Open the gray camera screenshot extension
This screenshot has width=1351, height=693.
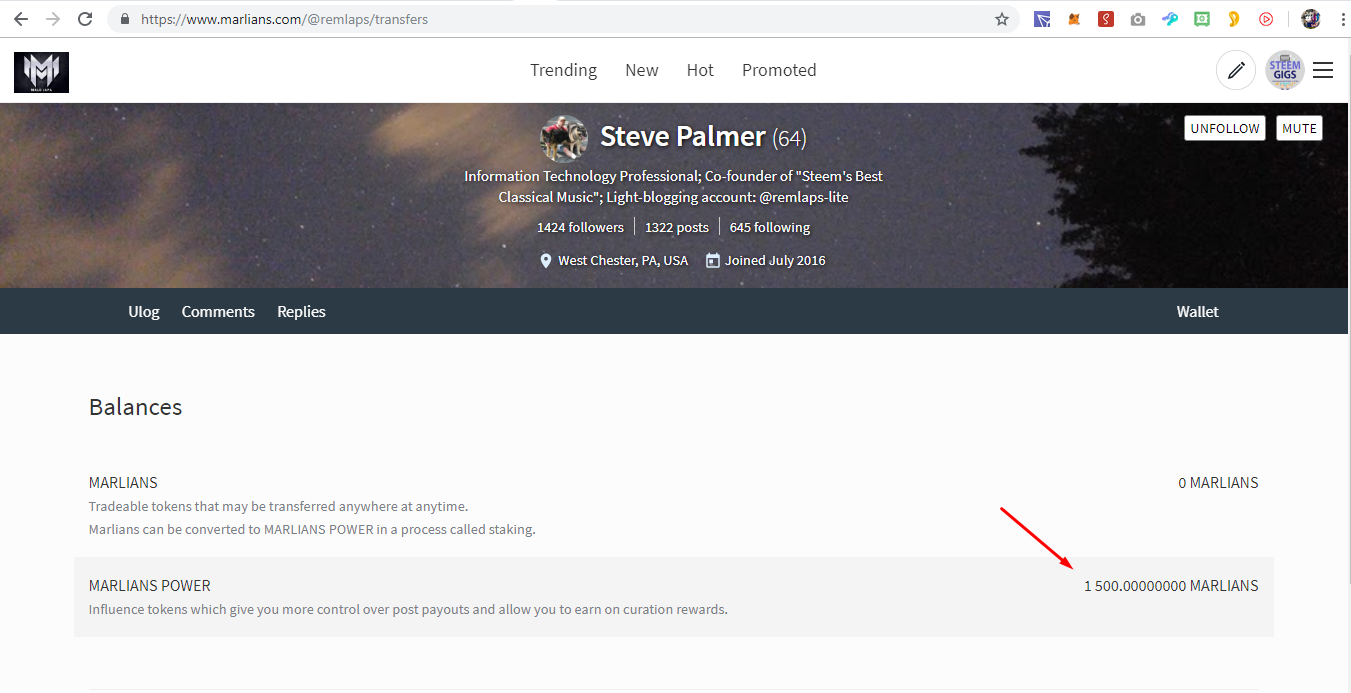click(x=1138, y=19)
